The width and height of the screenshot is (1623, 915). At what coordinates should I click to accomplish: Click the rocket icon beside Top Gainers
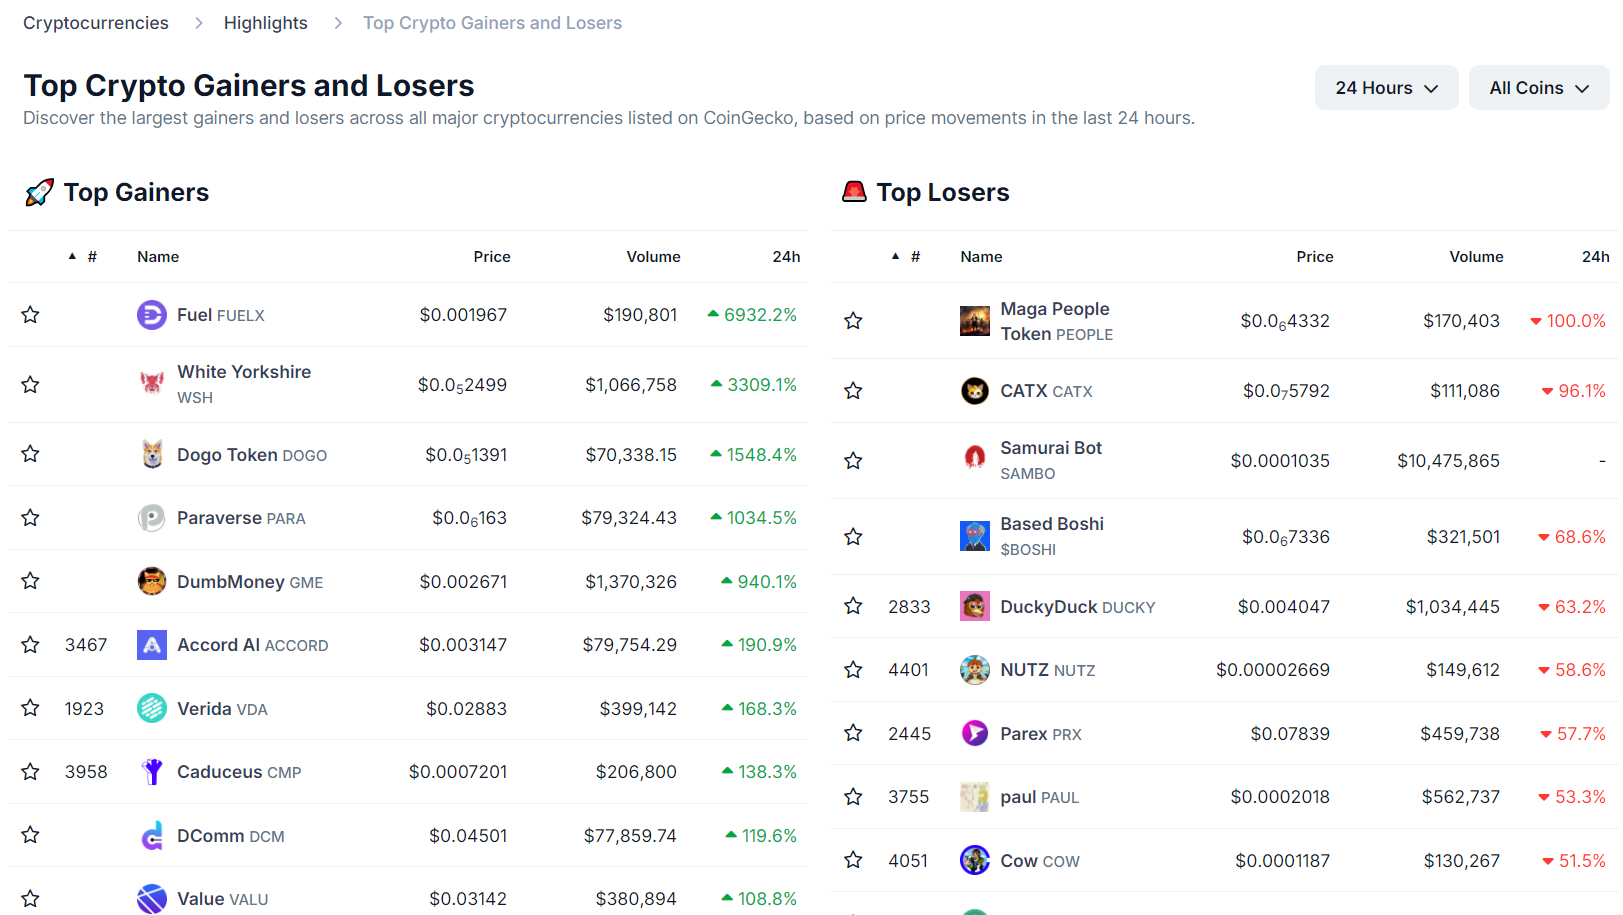(39, 192)
